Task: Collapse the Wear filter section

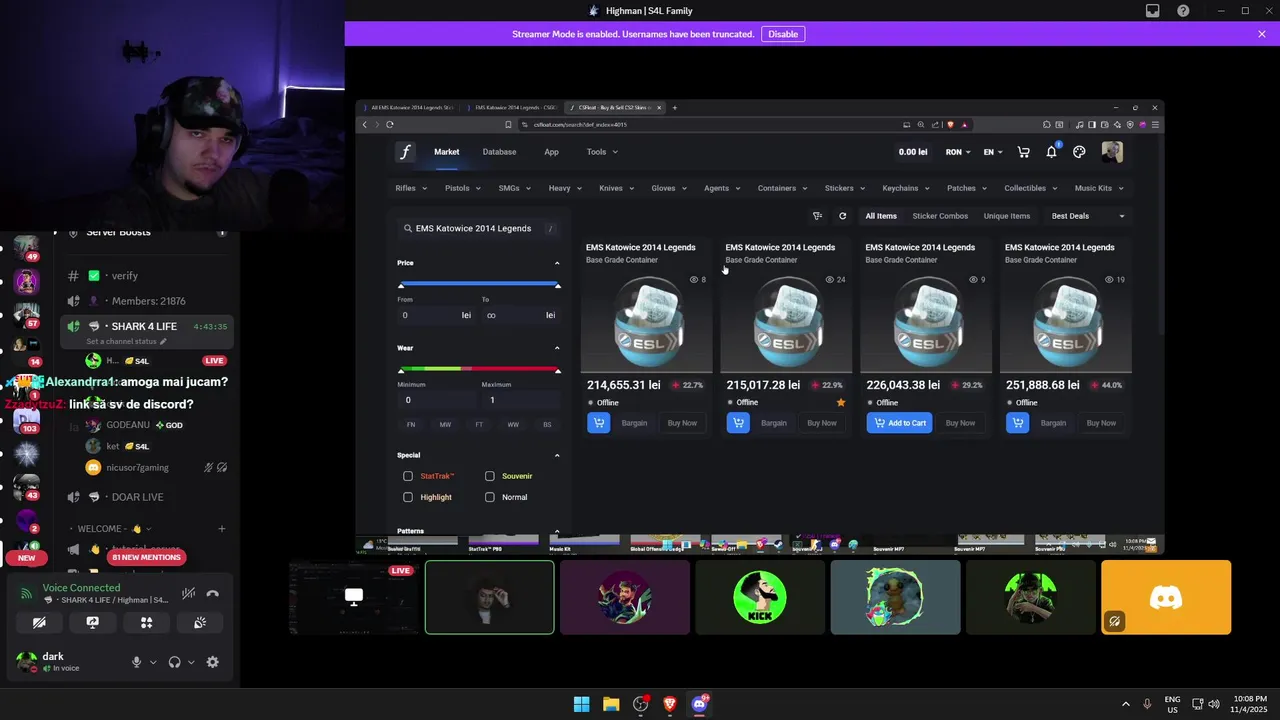Action: point(557,348)
